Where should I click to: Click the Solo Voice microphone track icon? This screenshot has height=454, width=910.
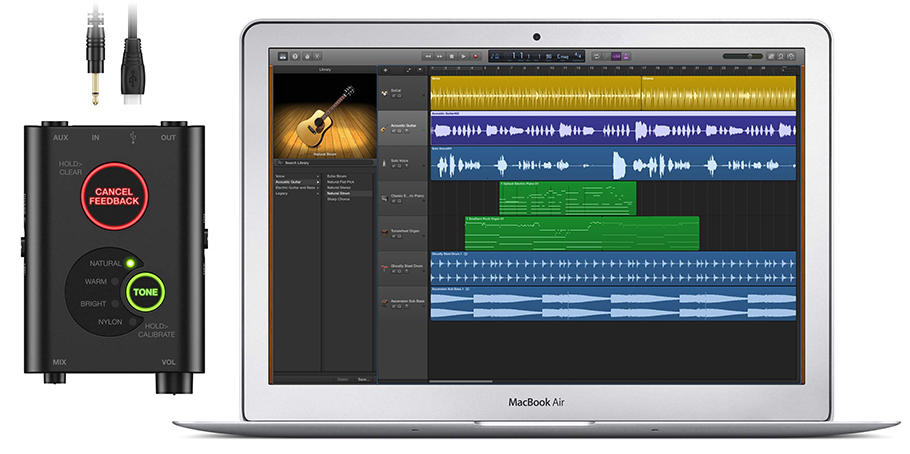384,164
